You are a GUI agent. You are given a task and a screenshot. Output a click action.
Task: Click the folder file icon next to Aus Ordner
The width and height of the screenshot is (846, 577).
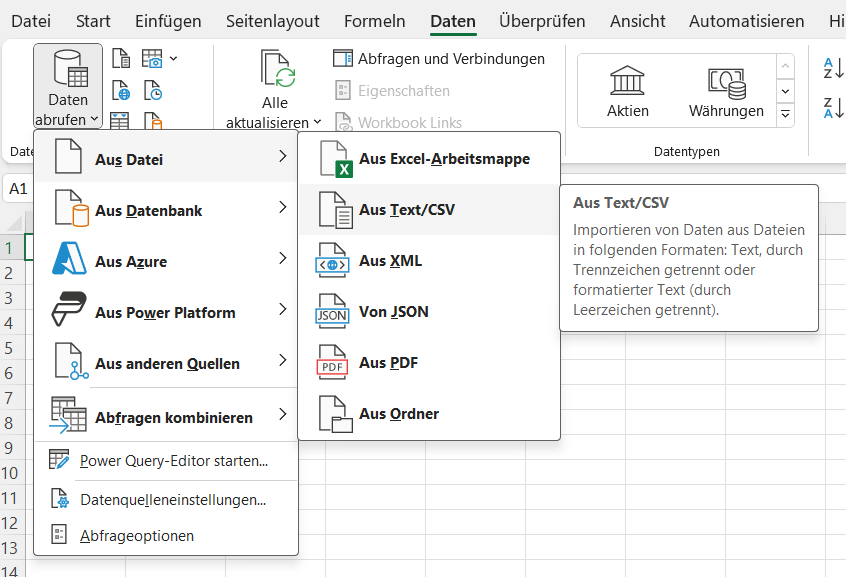(x=336, y=414)
